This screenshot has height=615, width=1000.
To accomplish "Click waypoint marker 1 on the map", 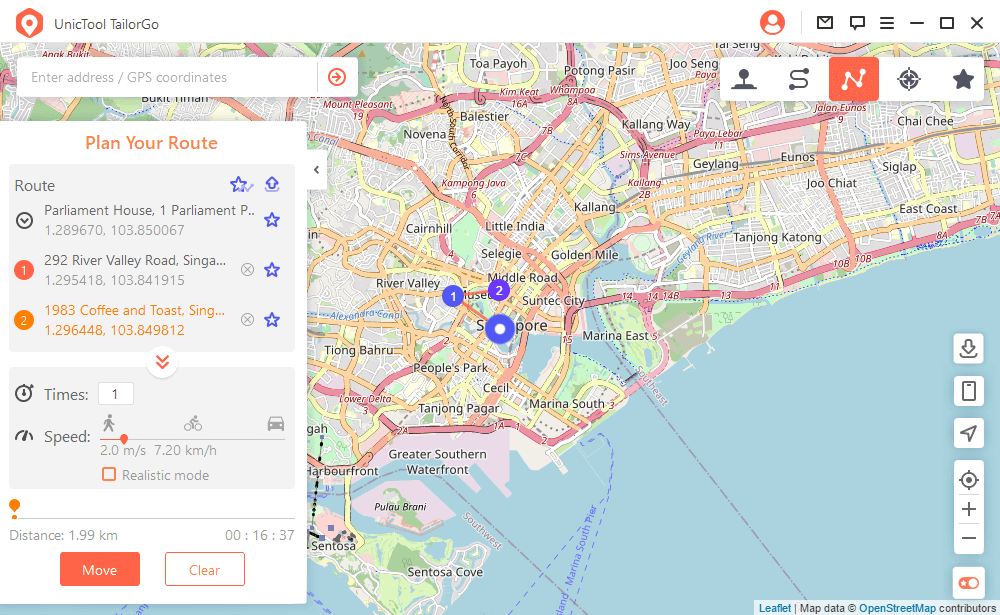I will click(x=453, y=296).
